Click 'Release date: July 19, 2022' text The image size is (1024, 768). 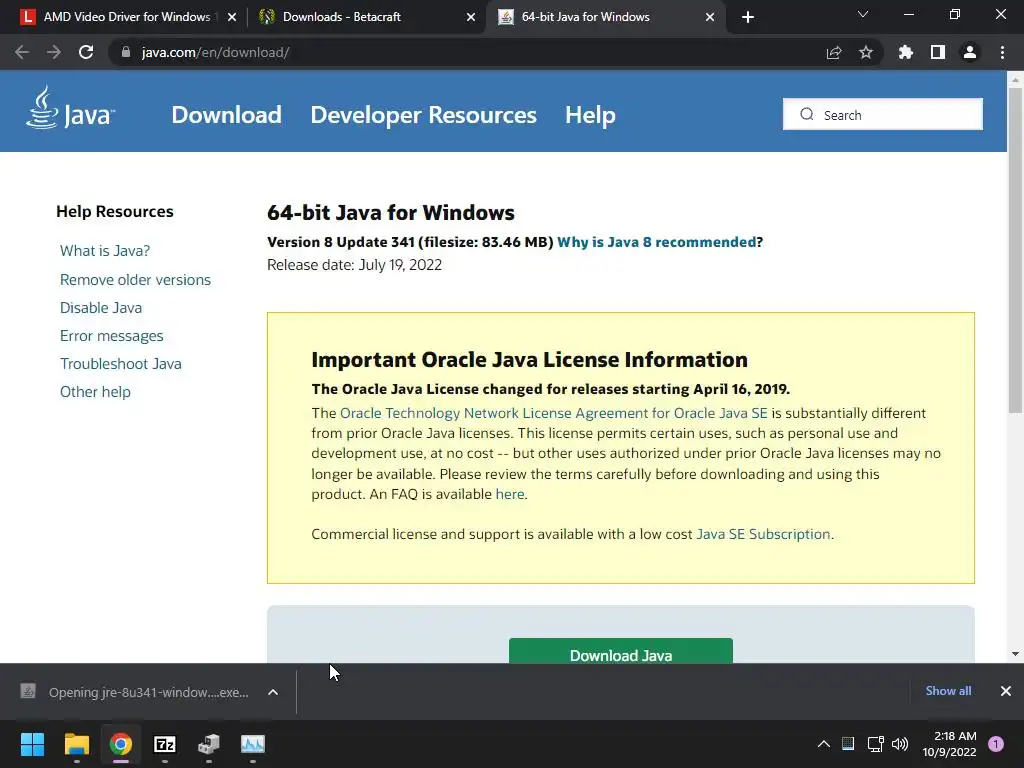coord(355,265)
